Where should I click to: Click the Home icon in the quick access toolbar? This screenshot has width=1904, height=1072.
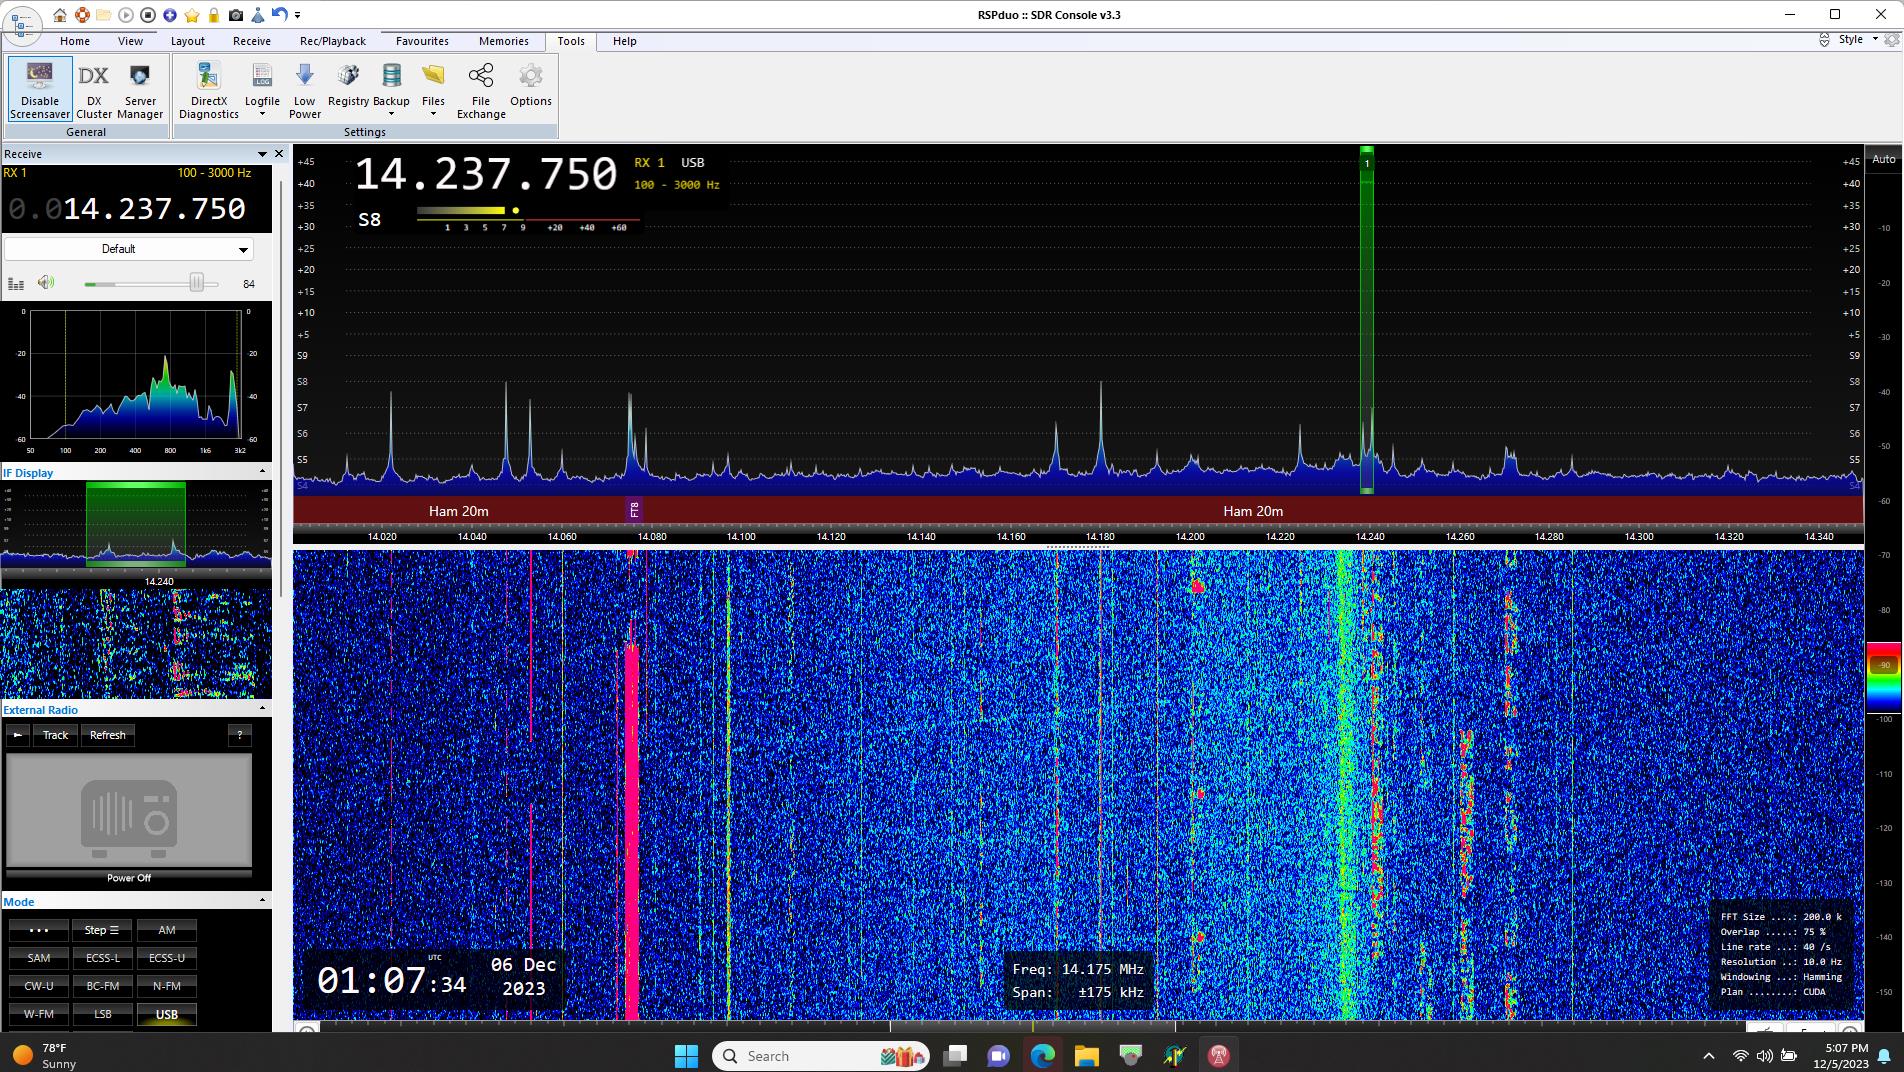point(59,15)
